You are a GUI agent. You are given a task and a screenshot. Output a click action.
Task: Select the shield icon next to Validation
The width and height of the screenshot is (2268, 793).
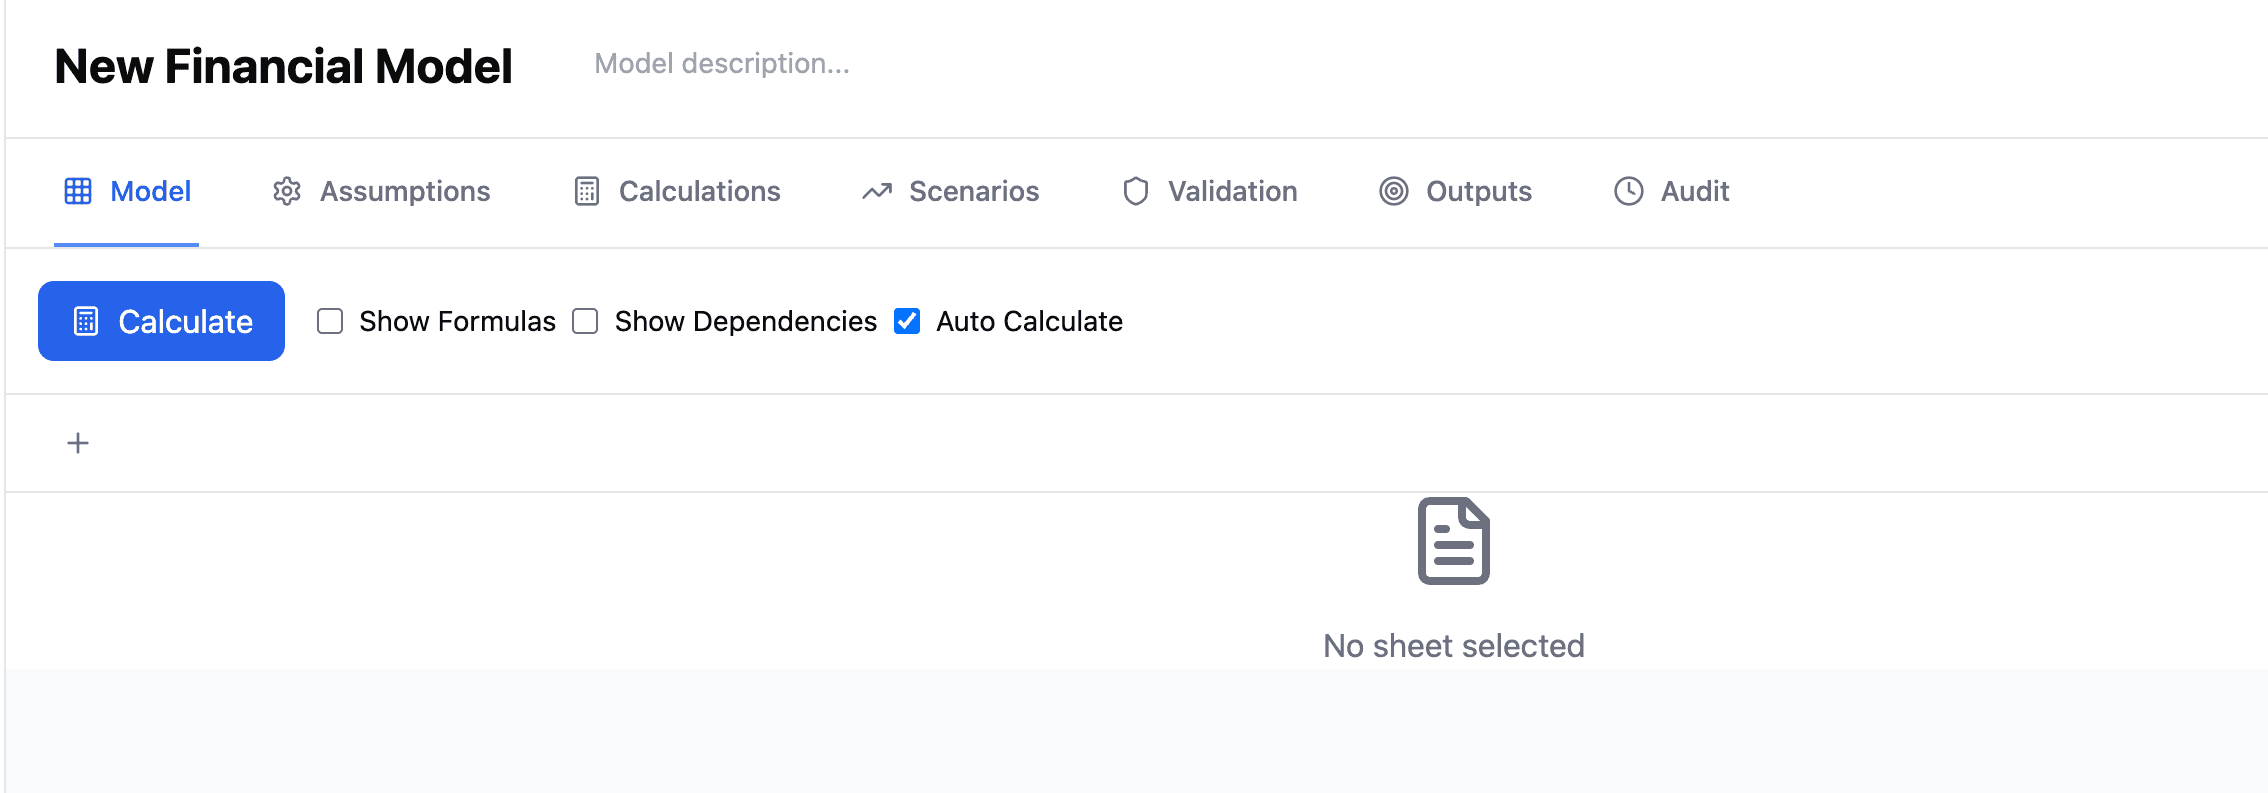tap(1136, 191)
